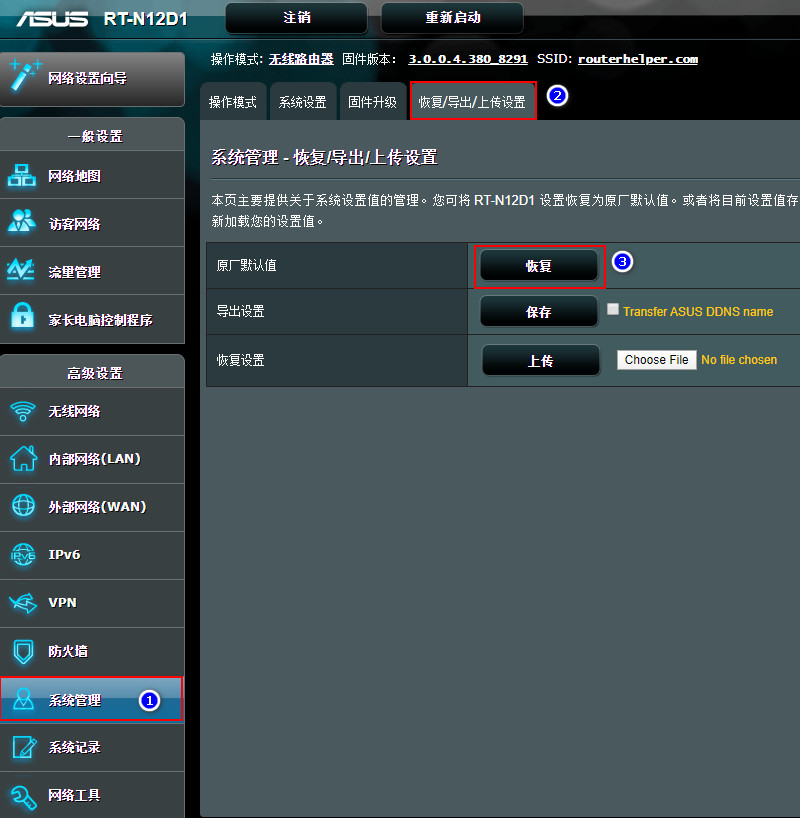Click the 重新启动 reboot button

tap(452, 18)
